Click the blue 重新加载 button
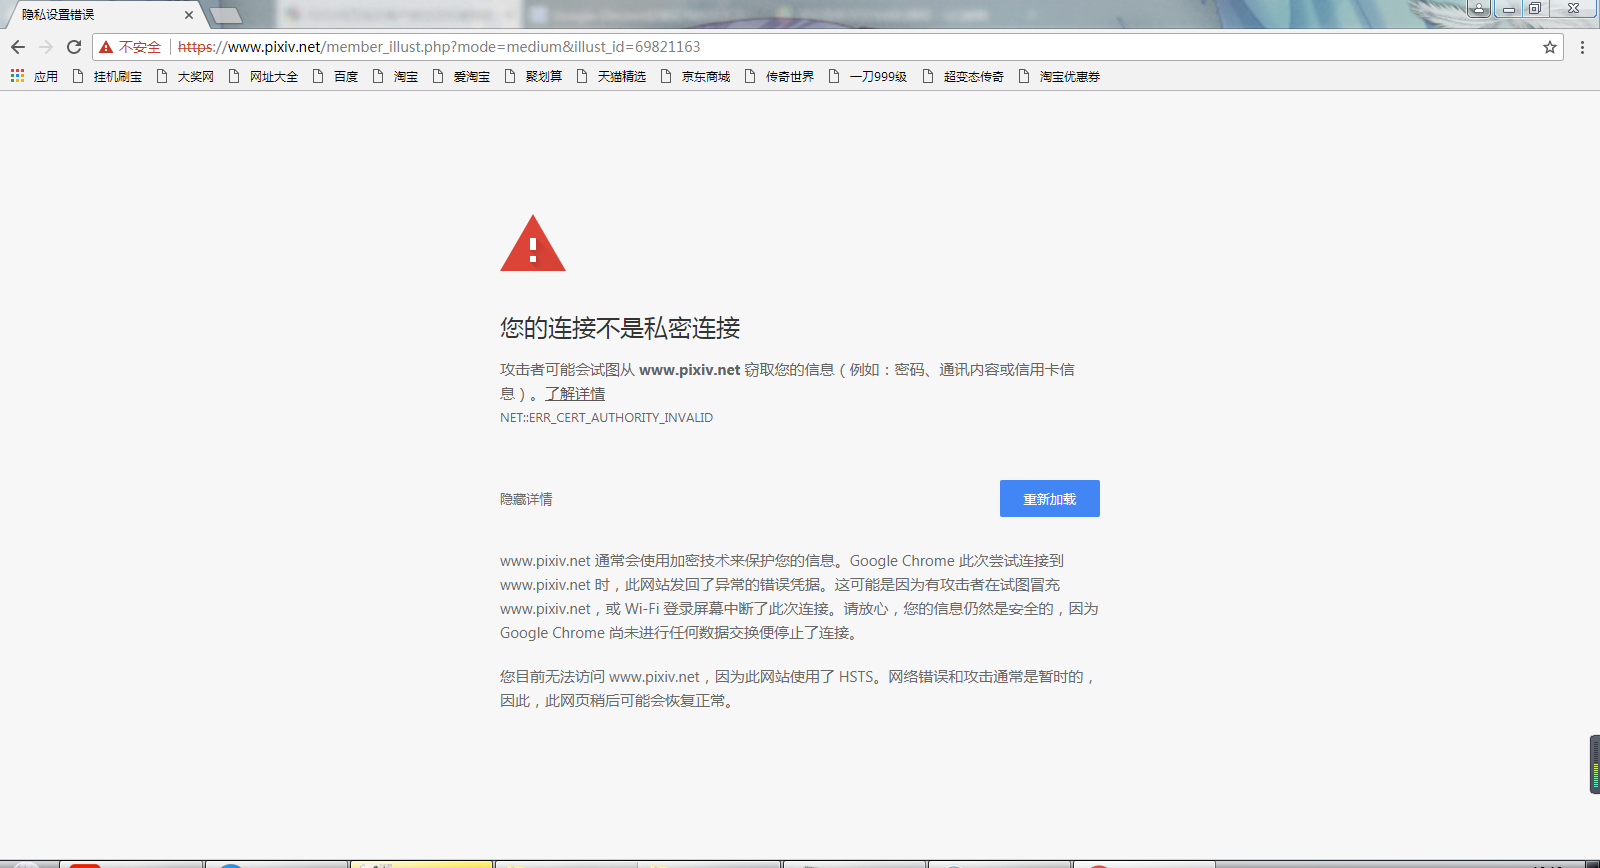Image resolution: width=1600 pixels, height=868 pixels. click(x=1050, y=499)
